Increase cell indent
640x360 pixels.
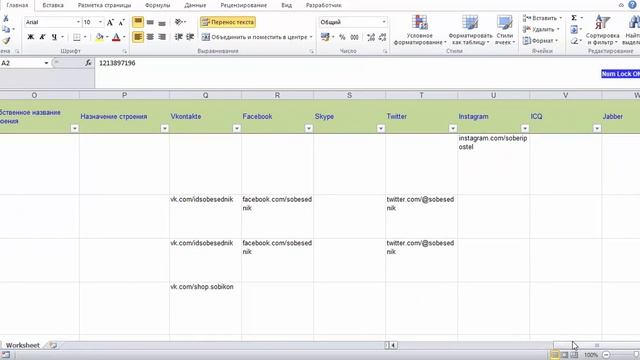[x=190, y=37]
